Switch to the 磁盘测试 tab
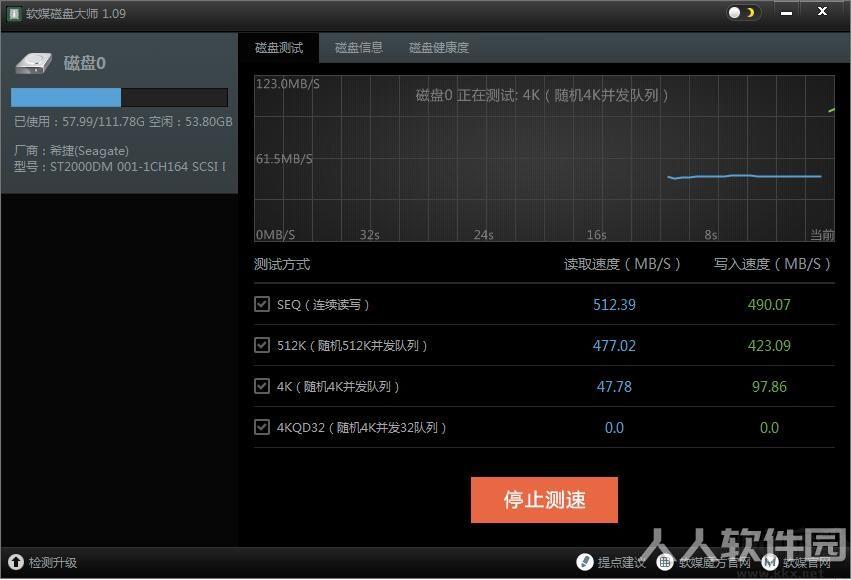This screenshot has height=580, width=851. 279,48
